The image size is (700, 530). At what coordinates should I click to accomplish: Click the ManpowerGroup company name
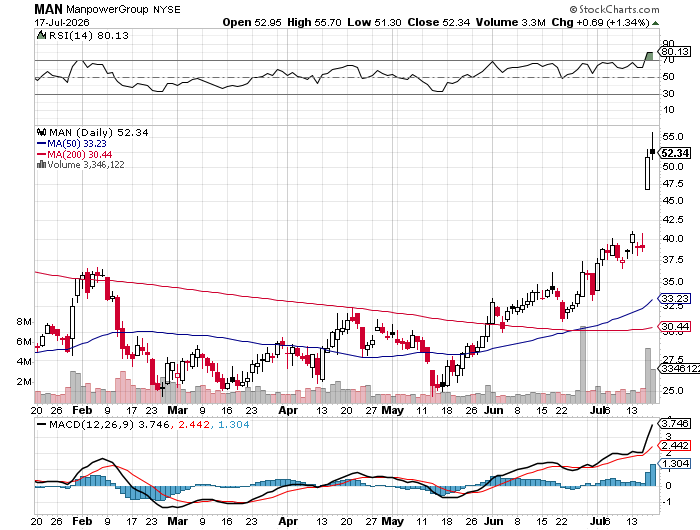[x=107, y=9]
